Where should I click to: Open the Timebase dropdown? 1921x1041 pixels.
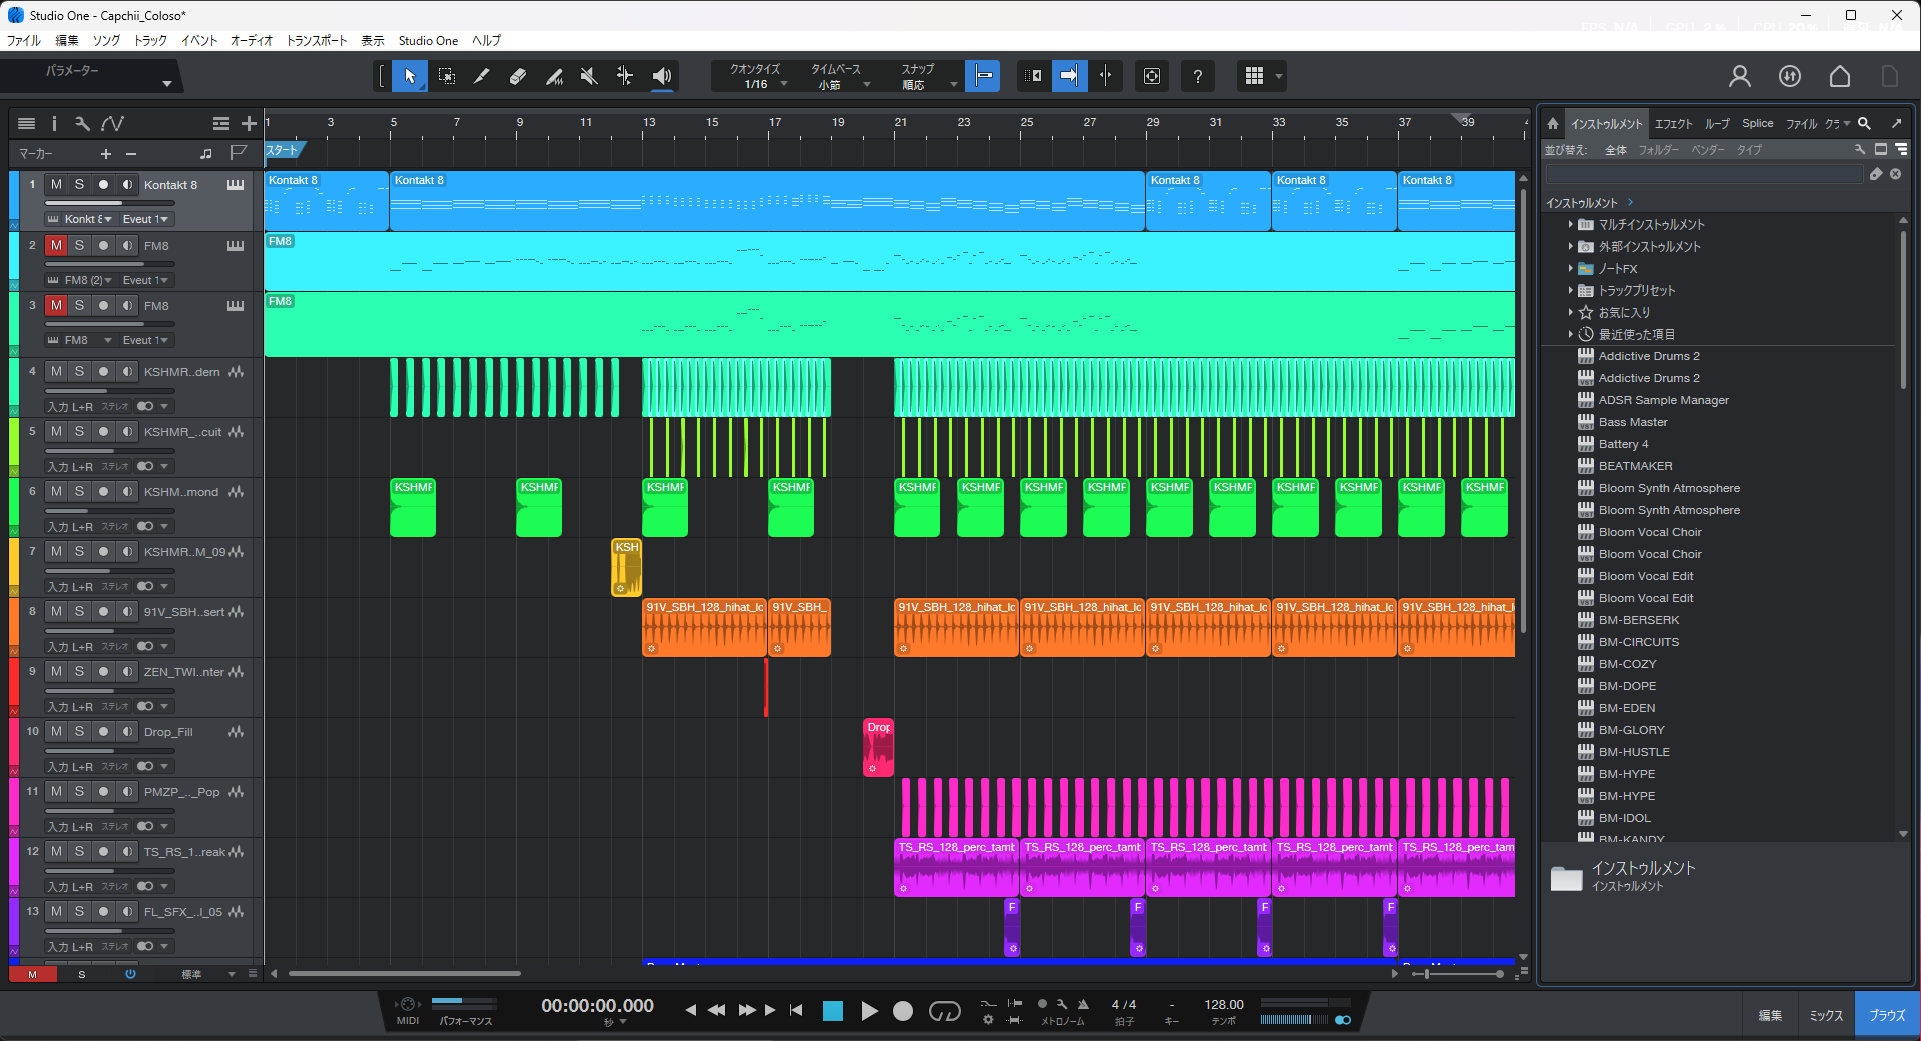pos(837,77)
